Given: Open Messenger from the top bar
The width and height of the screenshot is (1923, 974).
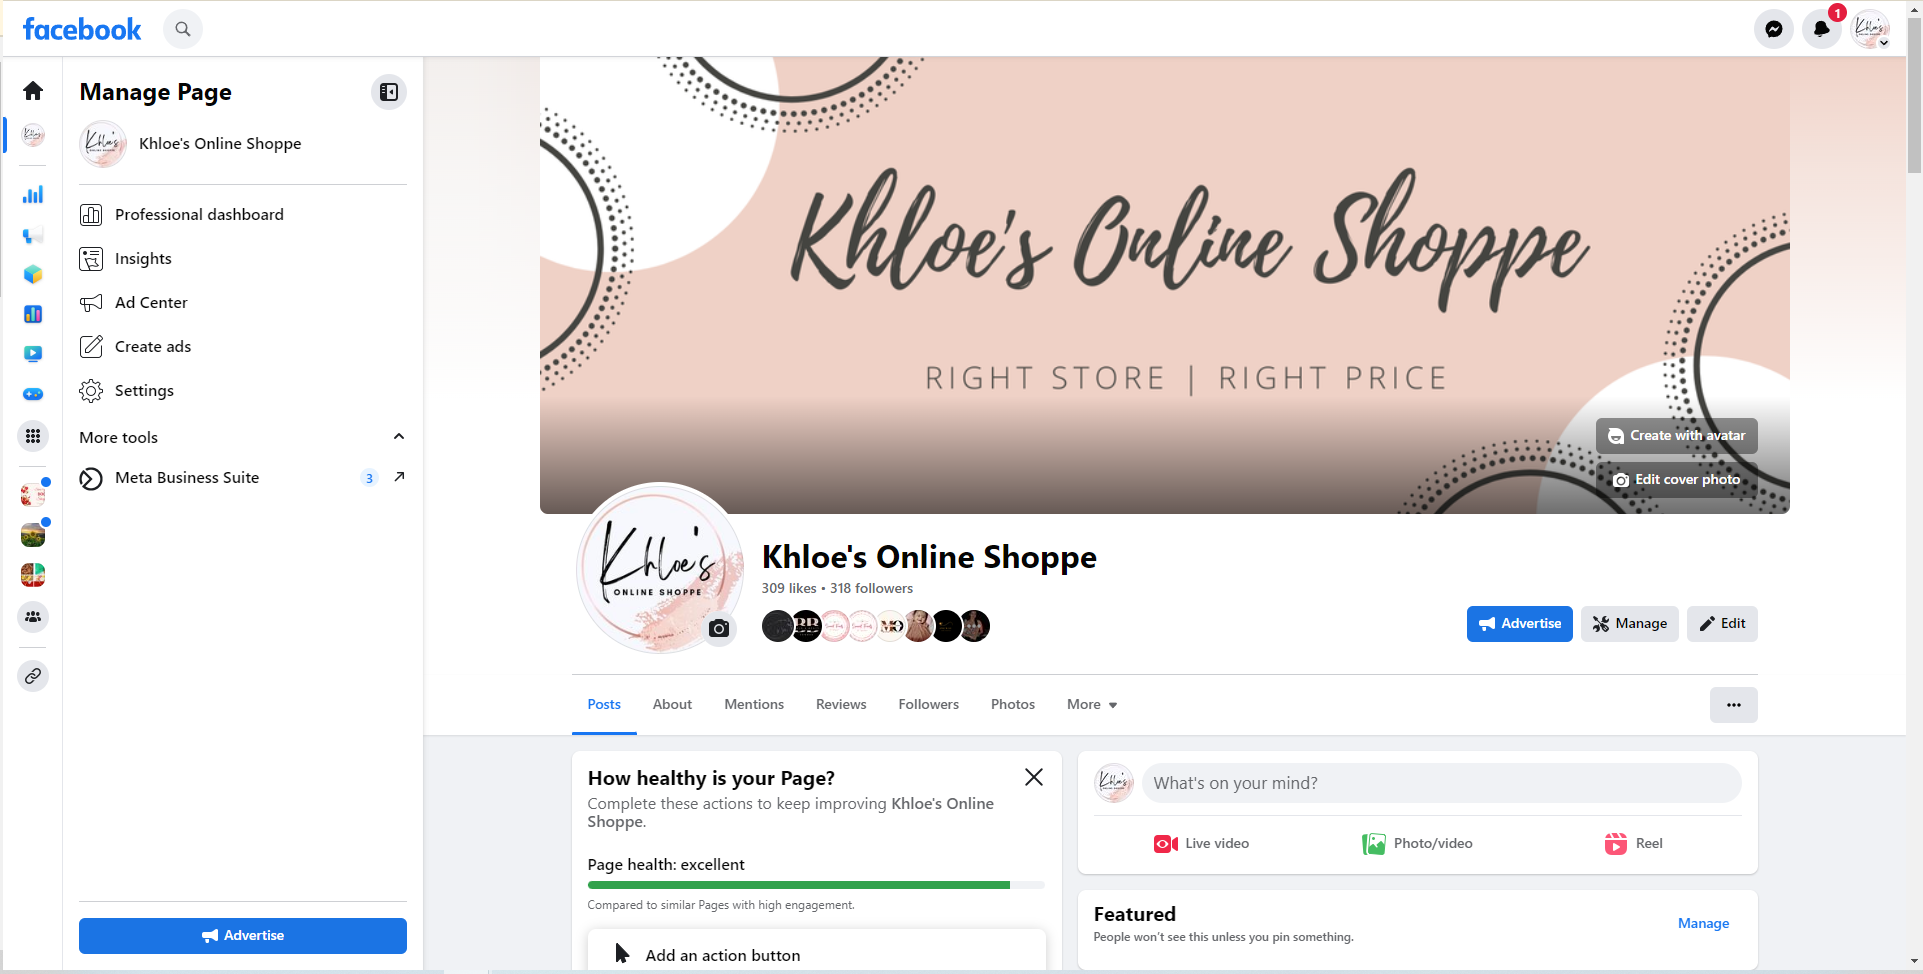Looking at the screenshot, I should point(1773,29).
